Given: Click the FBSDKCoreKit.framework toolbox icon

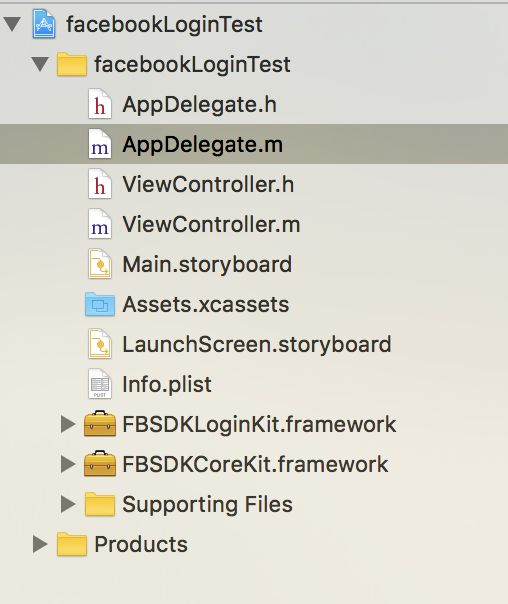Looking at the screenshot, I should pyautogui.click(x=100, y=464).
